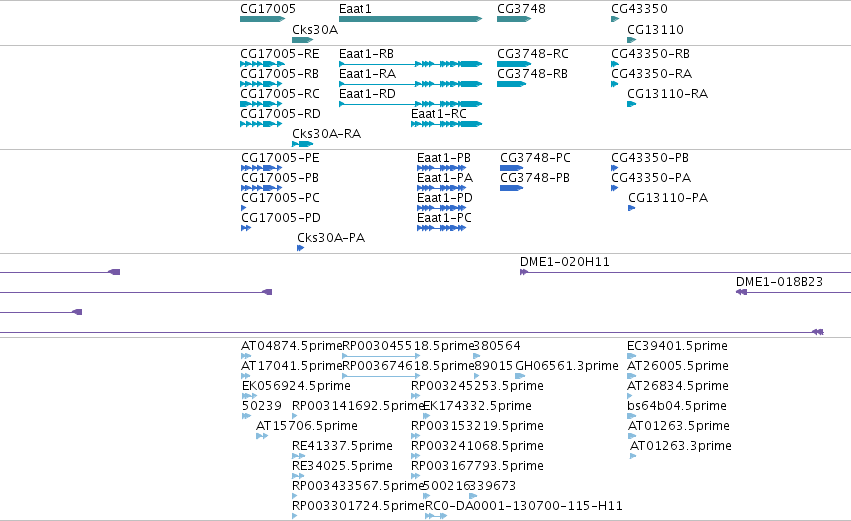Click EST AT04874.5prime
This screenshot has height=521, width=851.
pyautogui.click(x=291, y=346)
